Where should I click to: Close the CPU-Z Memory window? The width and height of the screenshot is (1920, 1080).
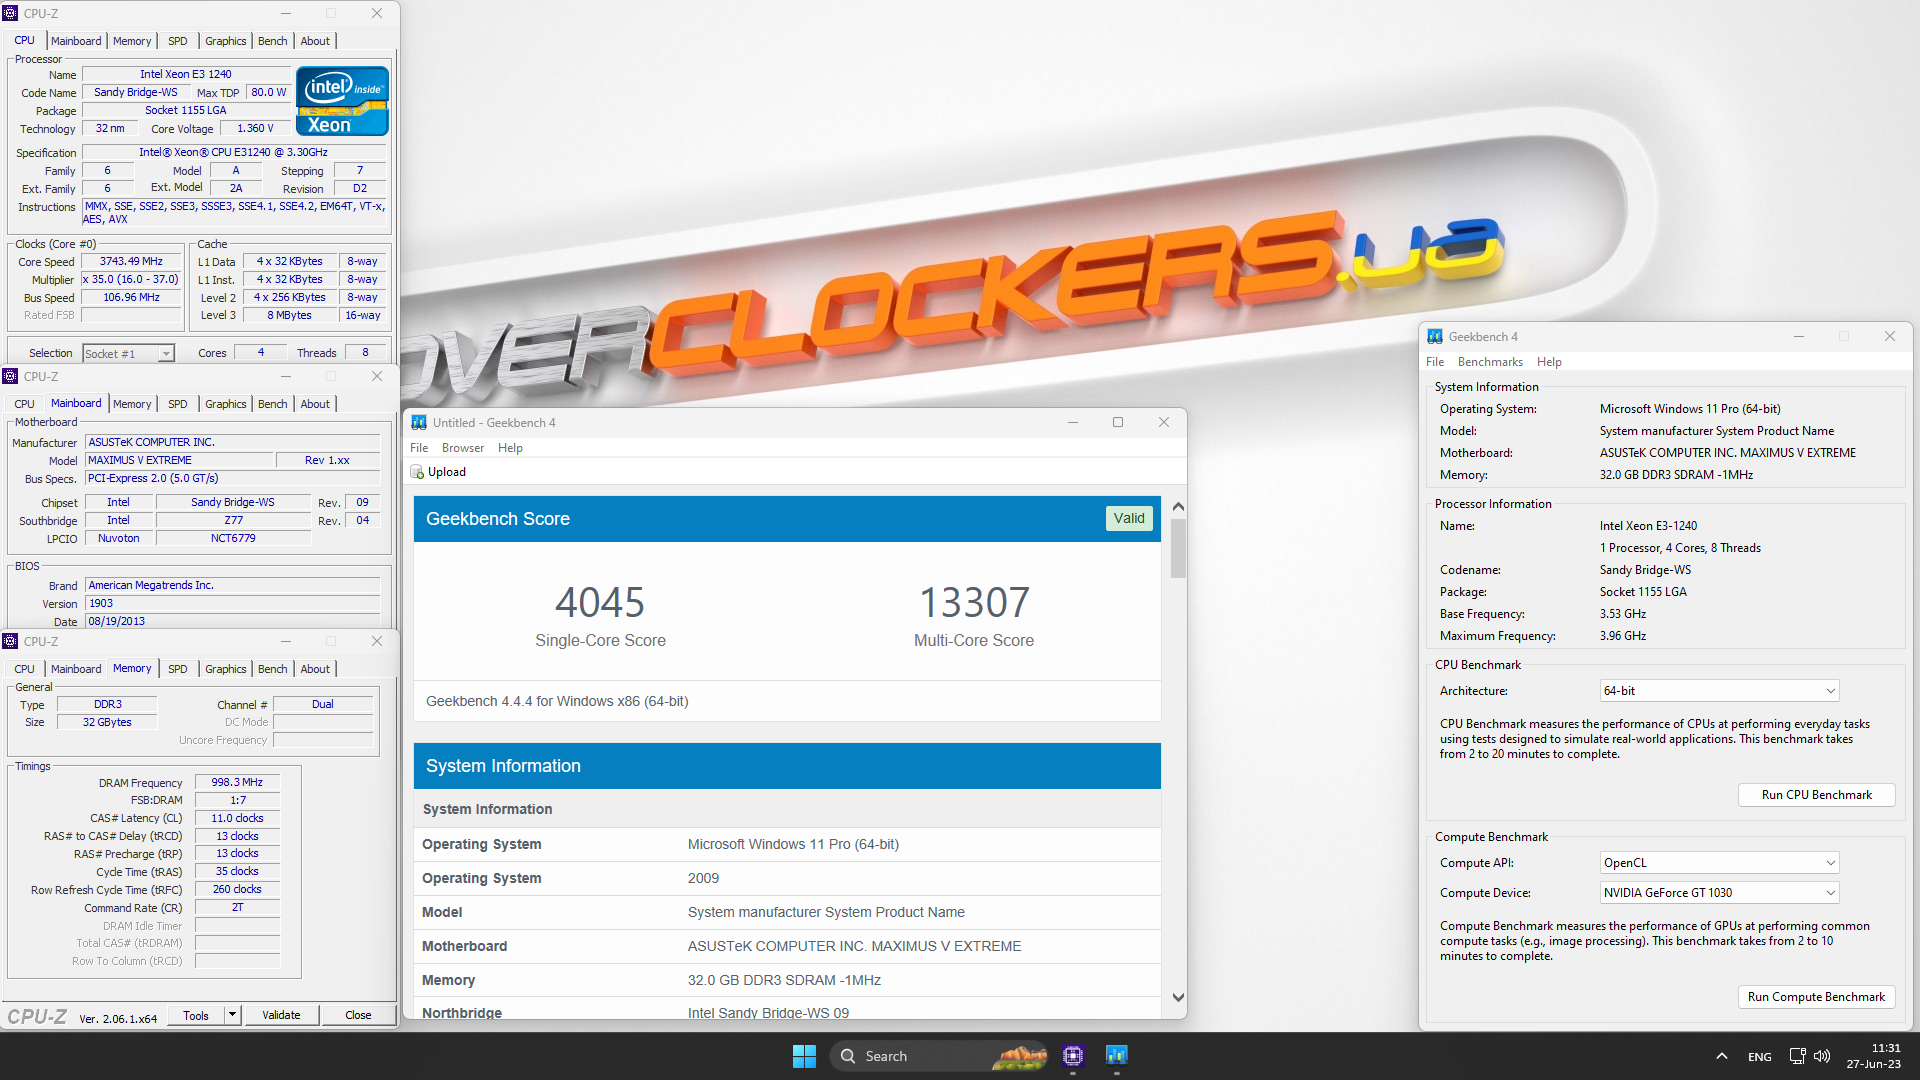click(x=377, y=641)
